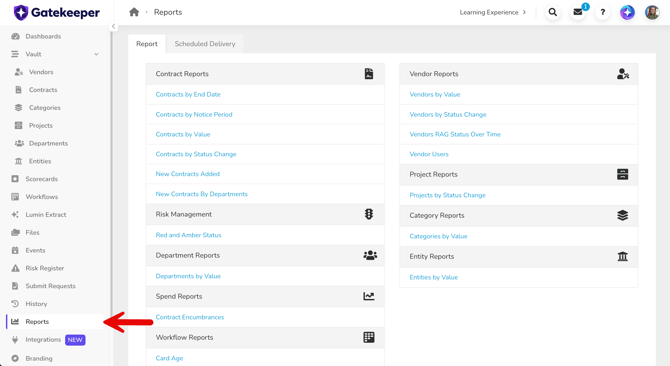Open the help question mark icon
The image size is (670, 366).
602,12
